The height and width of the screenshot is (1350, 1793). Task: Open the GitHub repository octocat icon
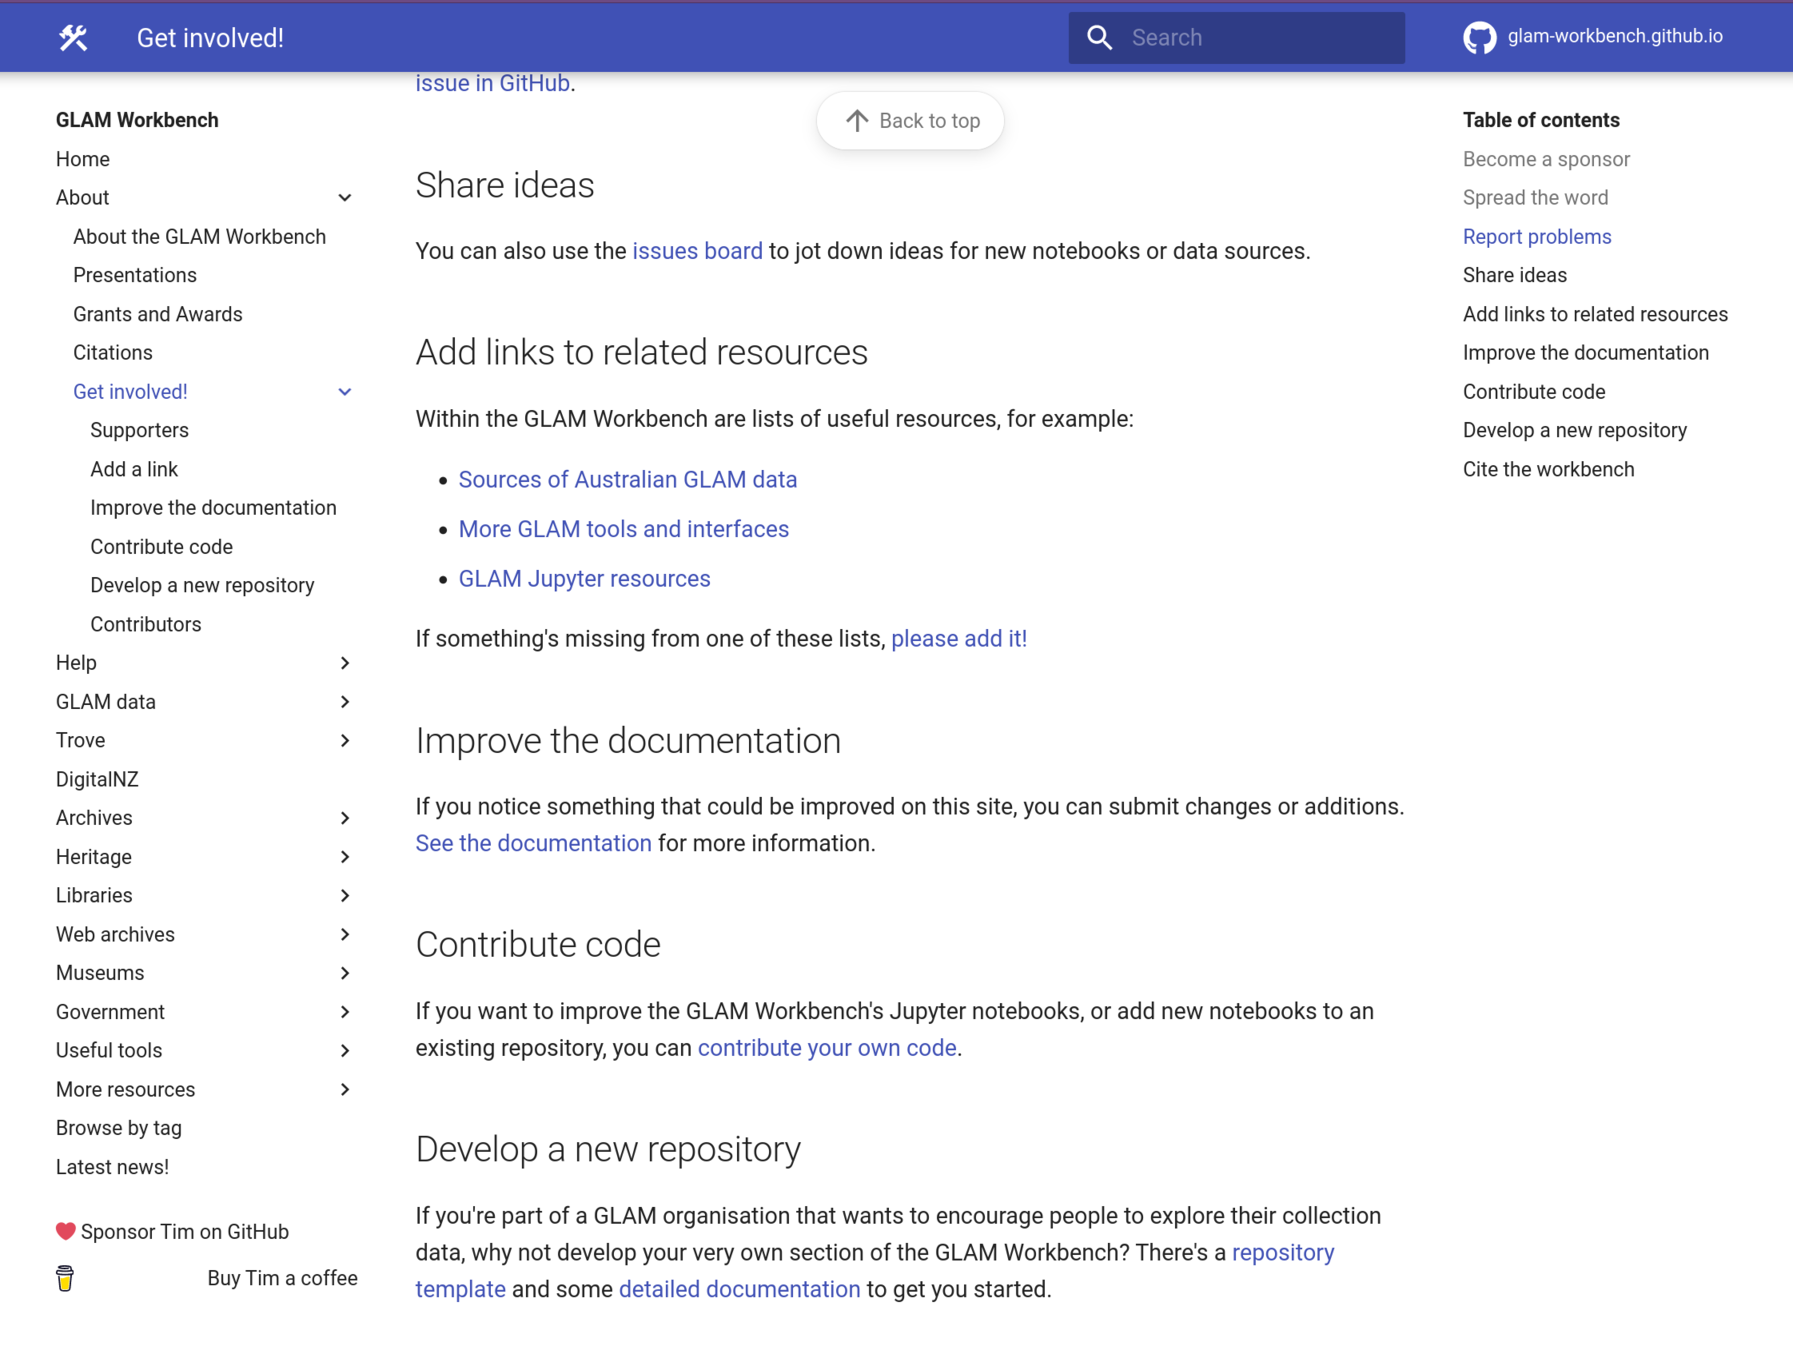coord(1479,38)
